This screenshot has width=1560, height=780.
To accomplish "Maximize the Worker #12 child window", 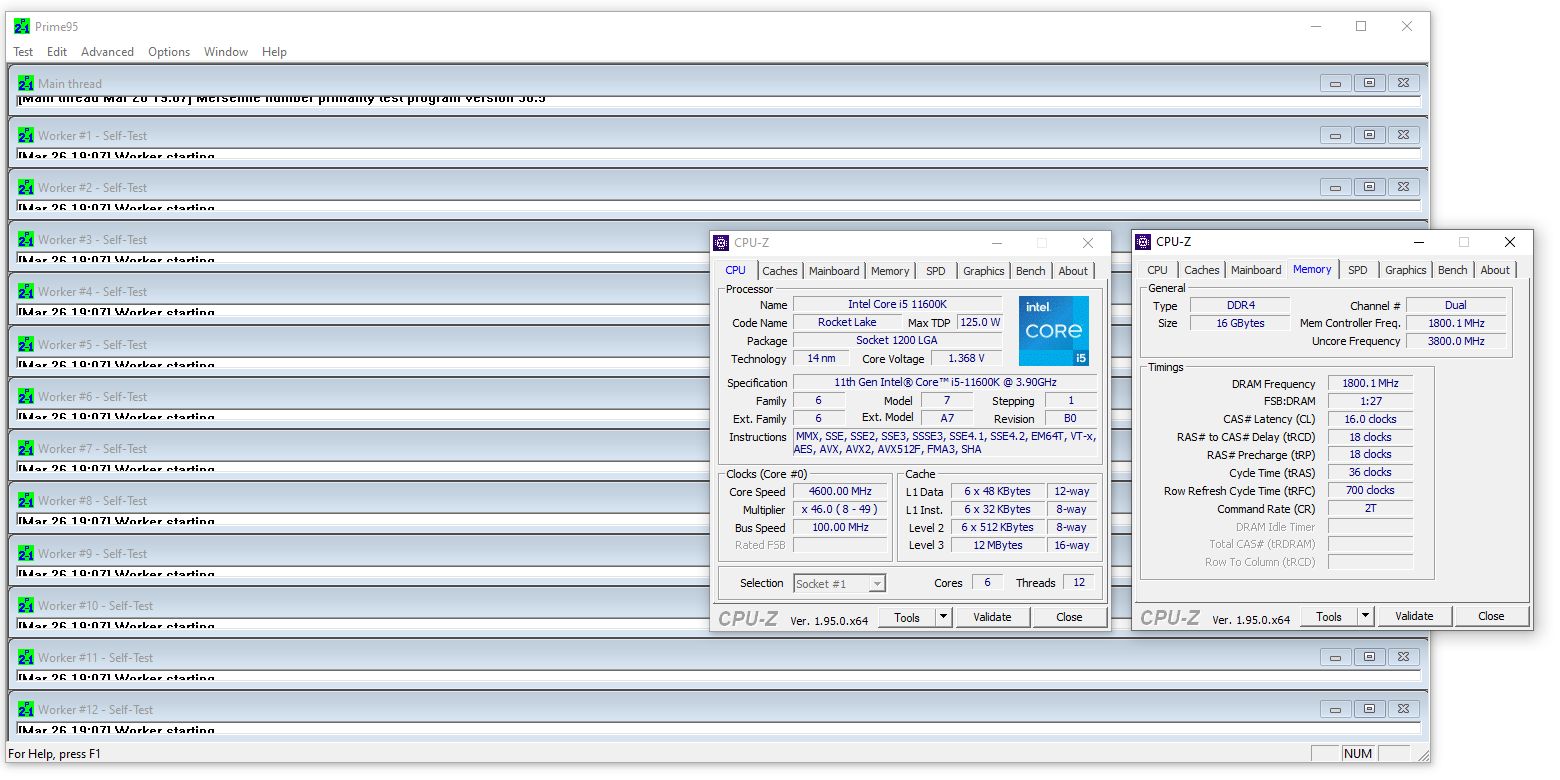I will [x=1369, y=710].
